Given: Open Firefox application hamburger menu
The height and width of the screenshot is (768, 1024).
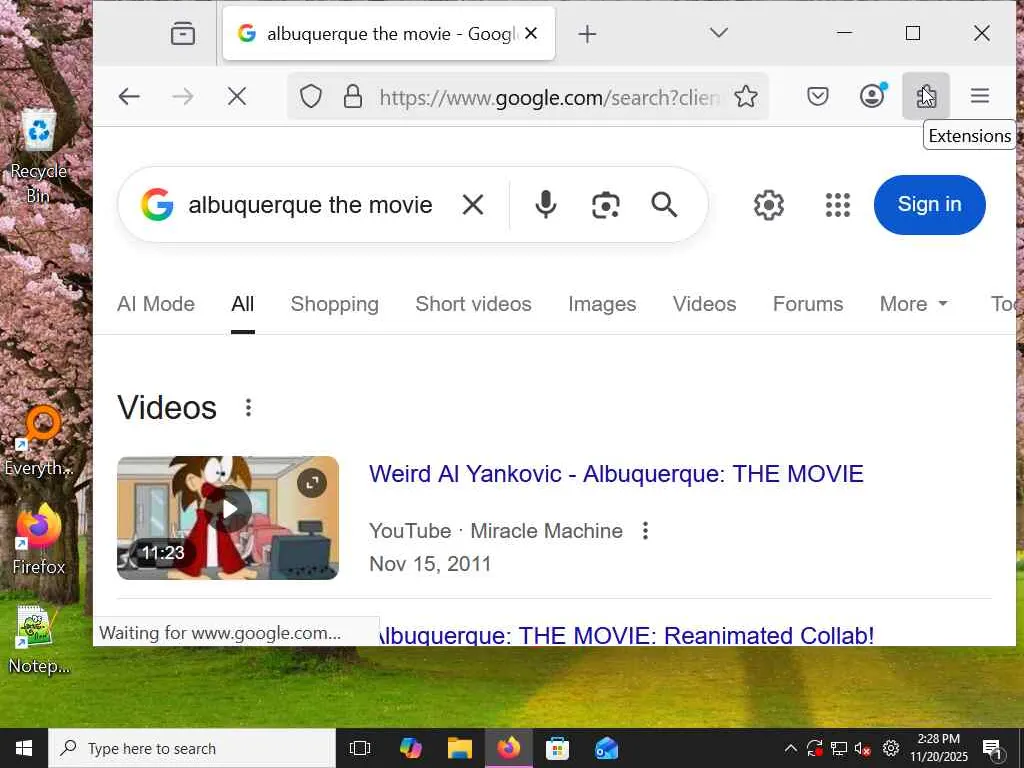Looking at the screenshot, I should [980, 97].
